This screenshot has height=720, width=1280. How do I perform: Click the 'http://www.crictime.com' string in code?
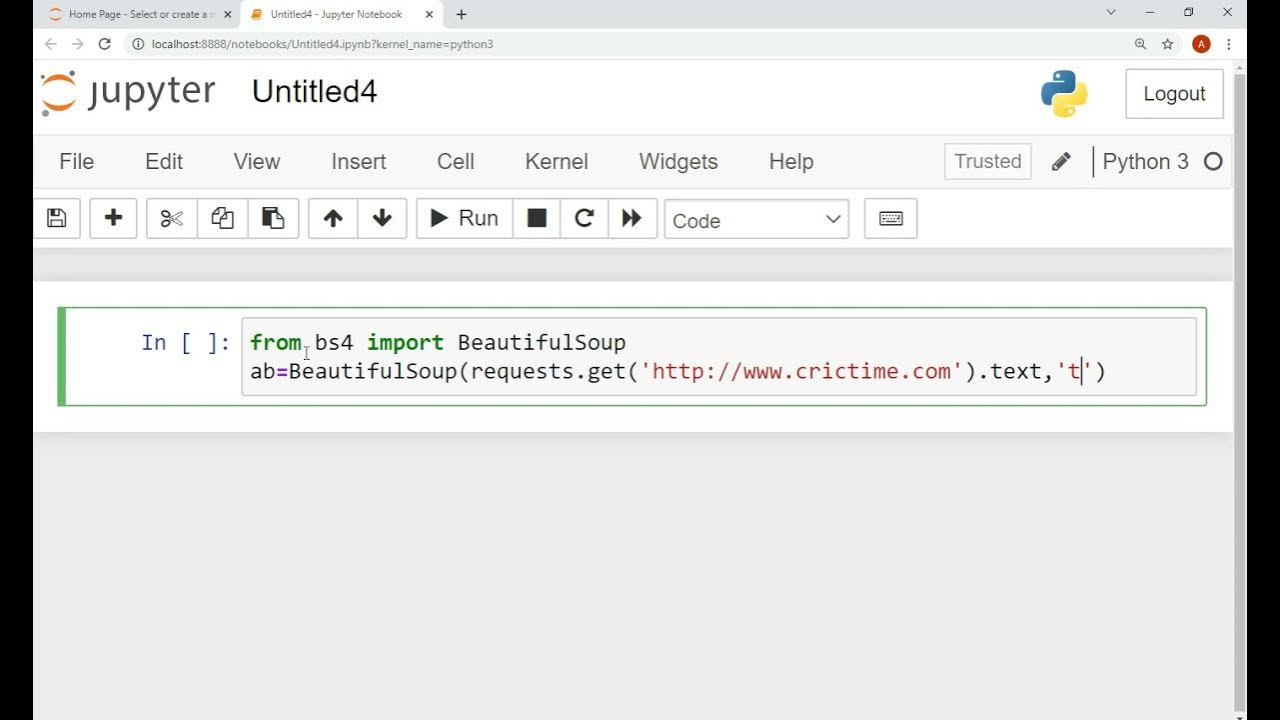801,372
